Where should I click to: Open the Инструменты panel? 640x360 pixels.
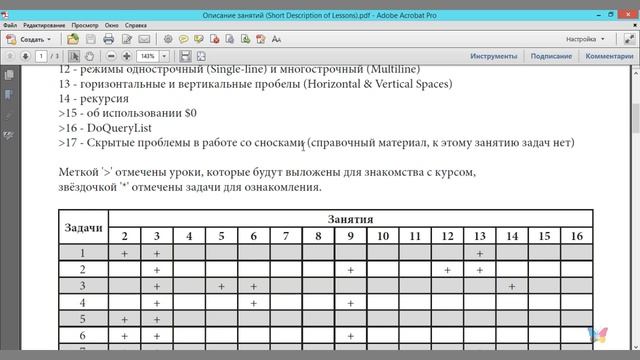point(493,56)
